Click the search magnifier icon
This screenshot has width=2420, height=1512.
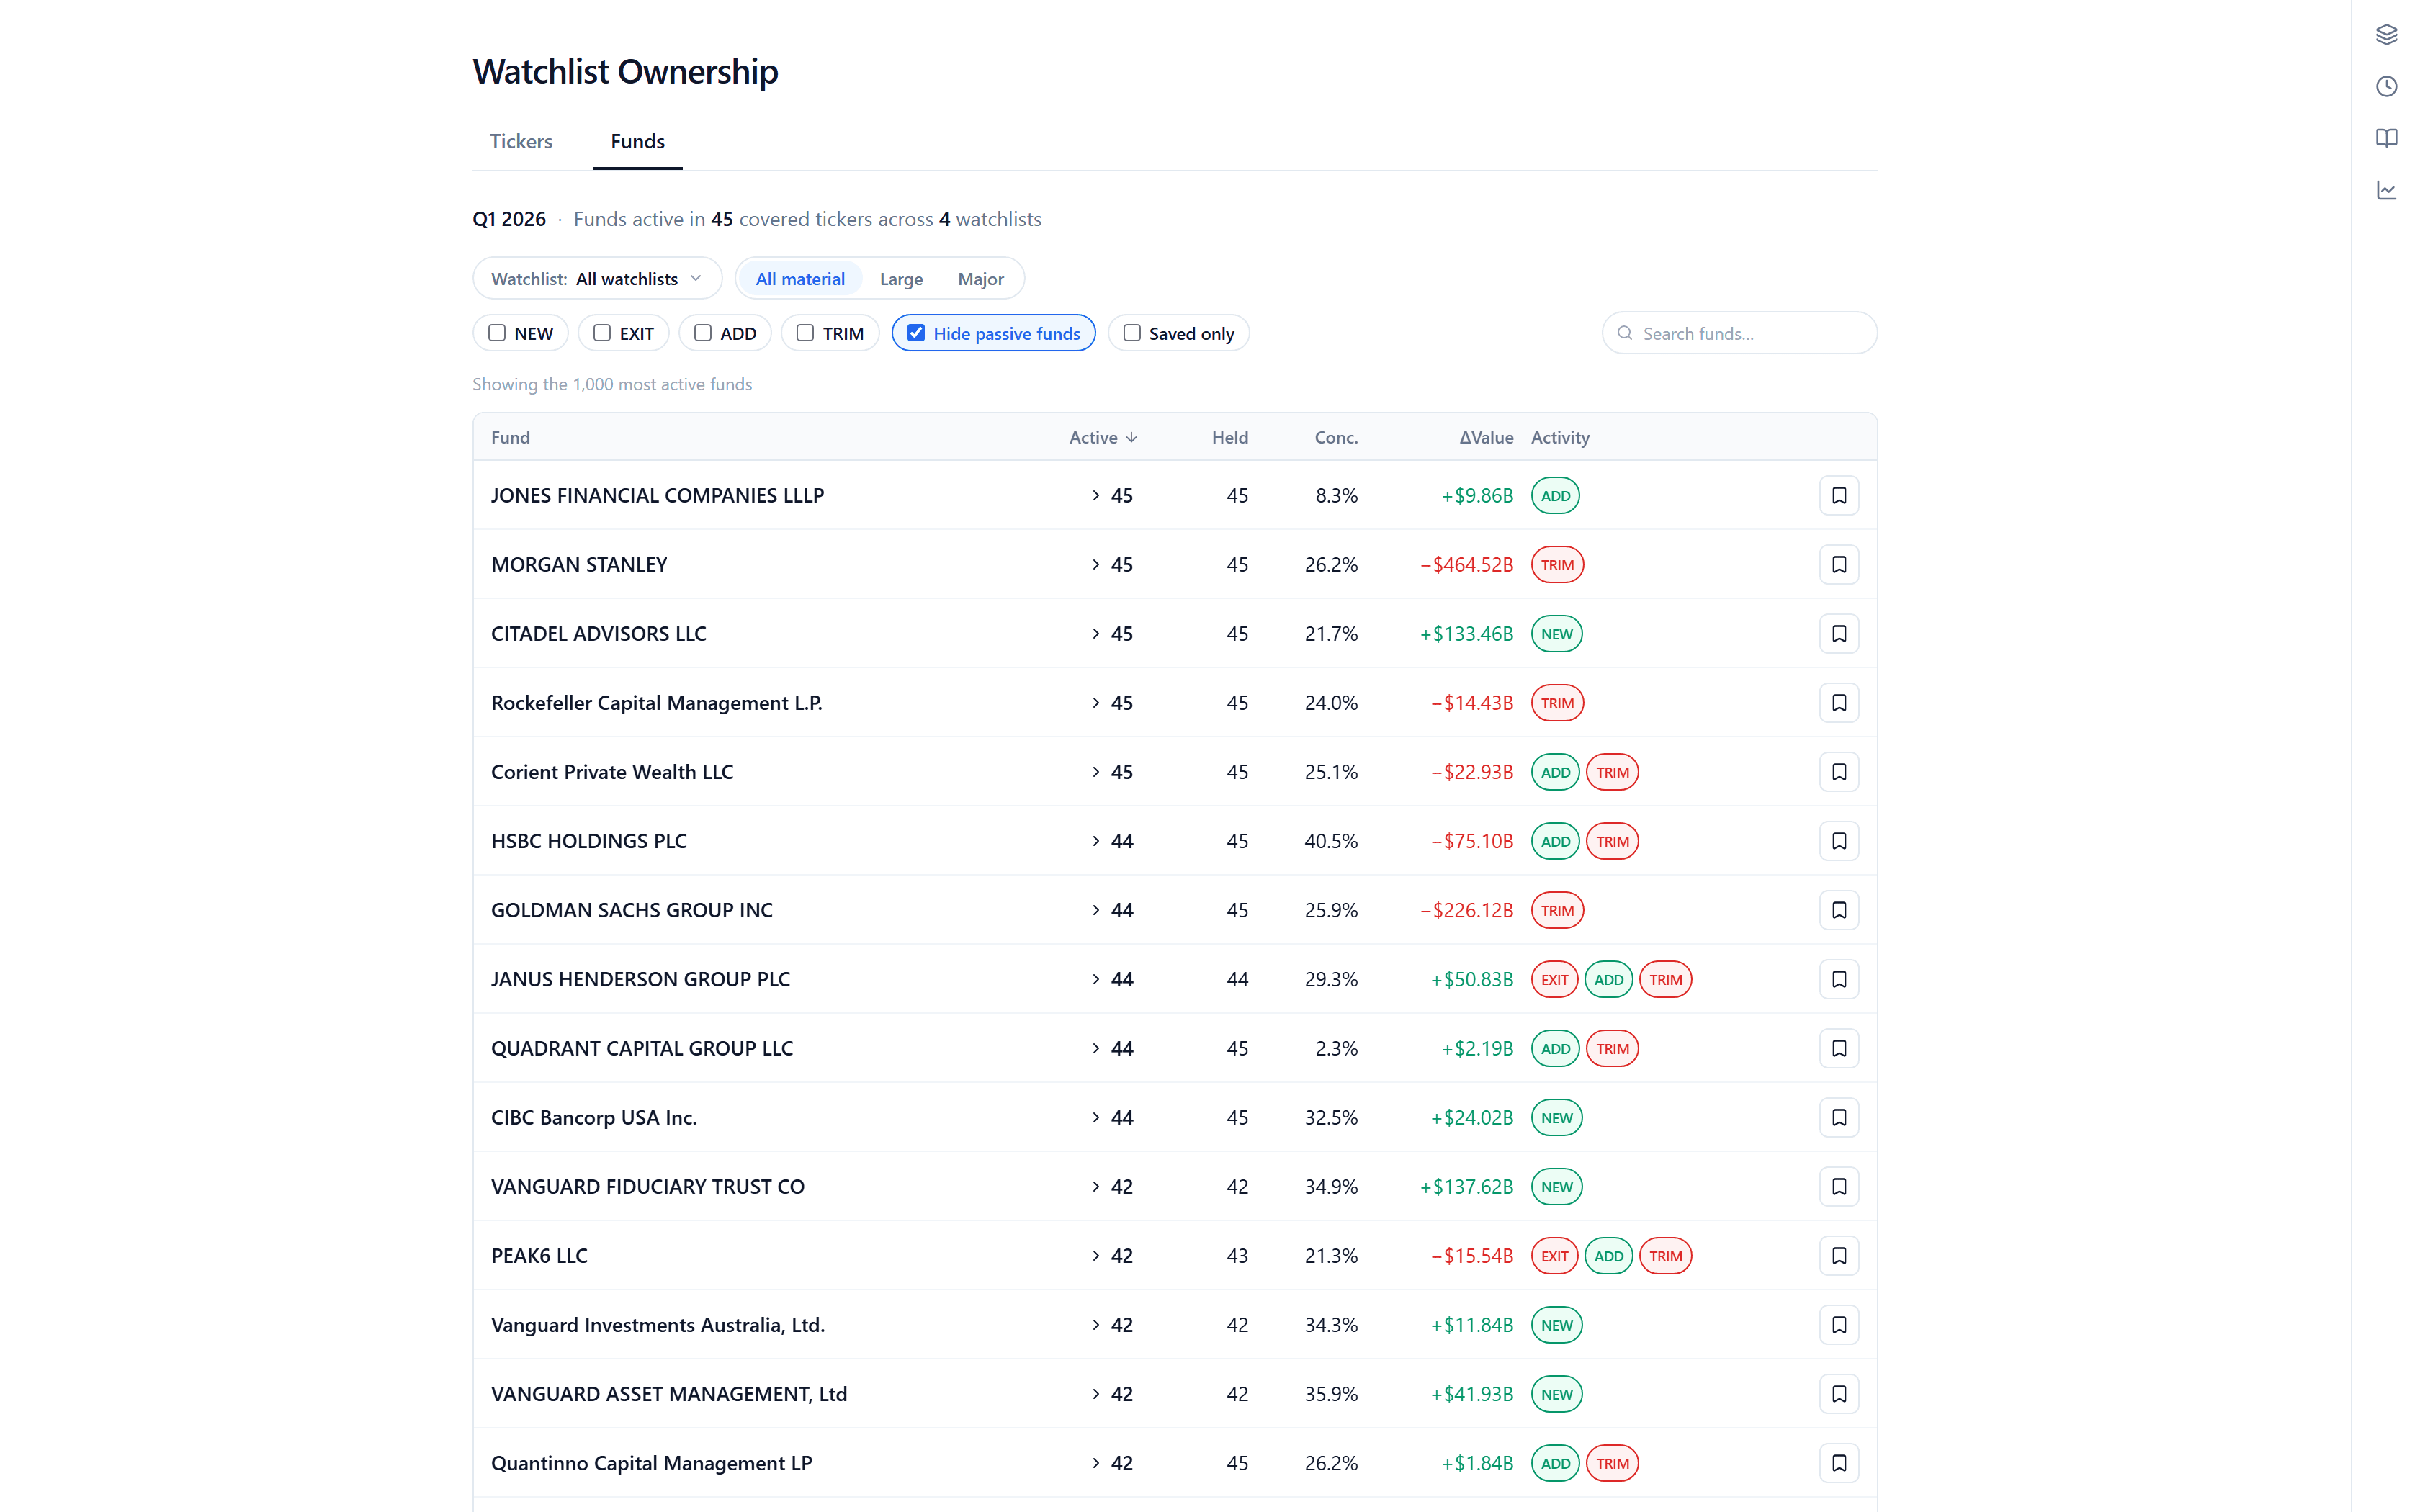click(1624, 333)
